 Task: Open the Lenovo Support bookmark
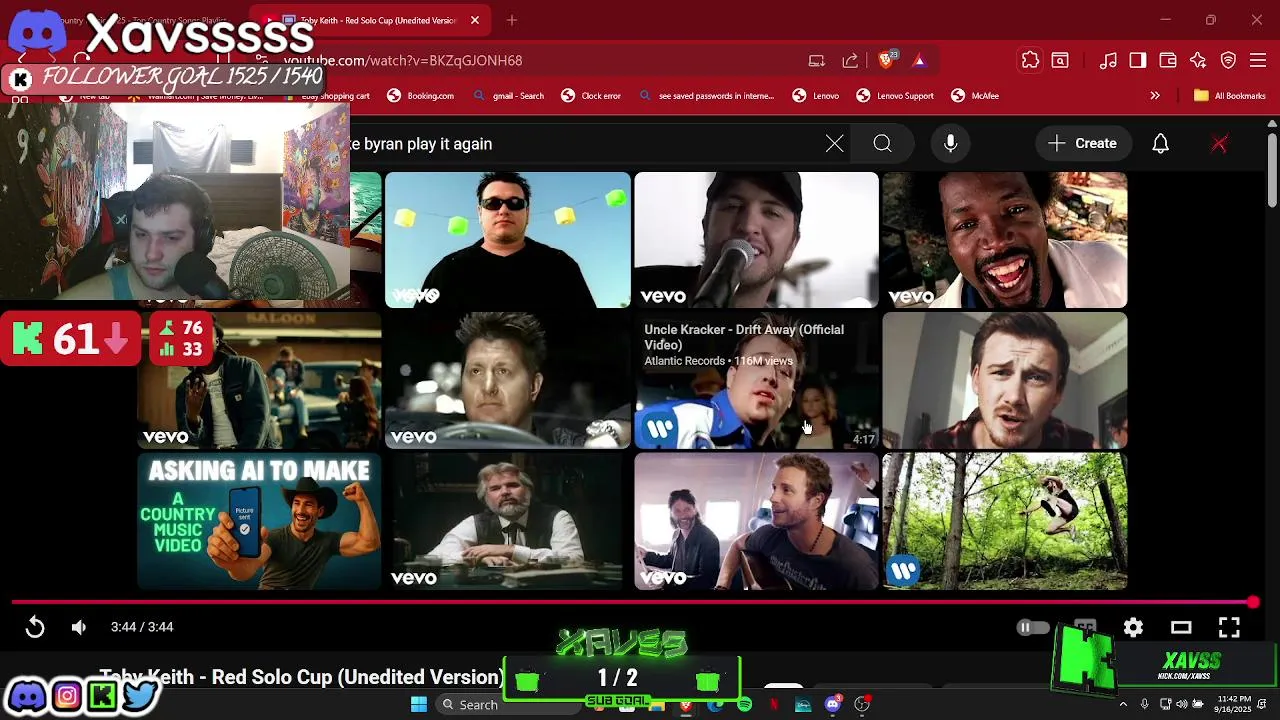[x=895, y=96]
